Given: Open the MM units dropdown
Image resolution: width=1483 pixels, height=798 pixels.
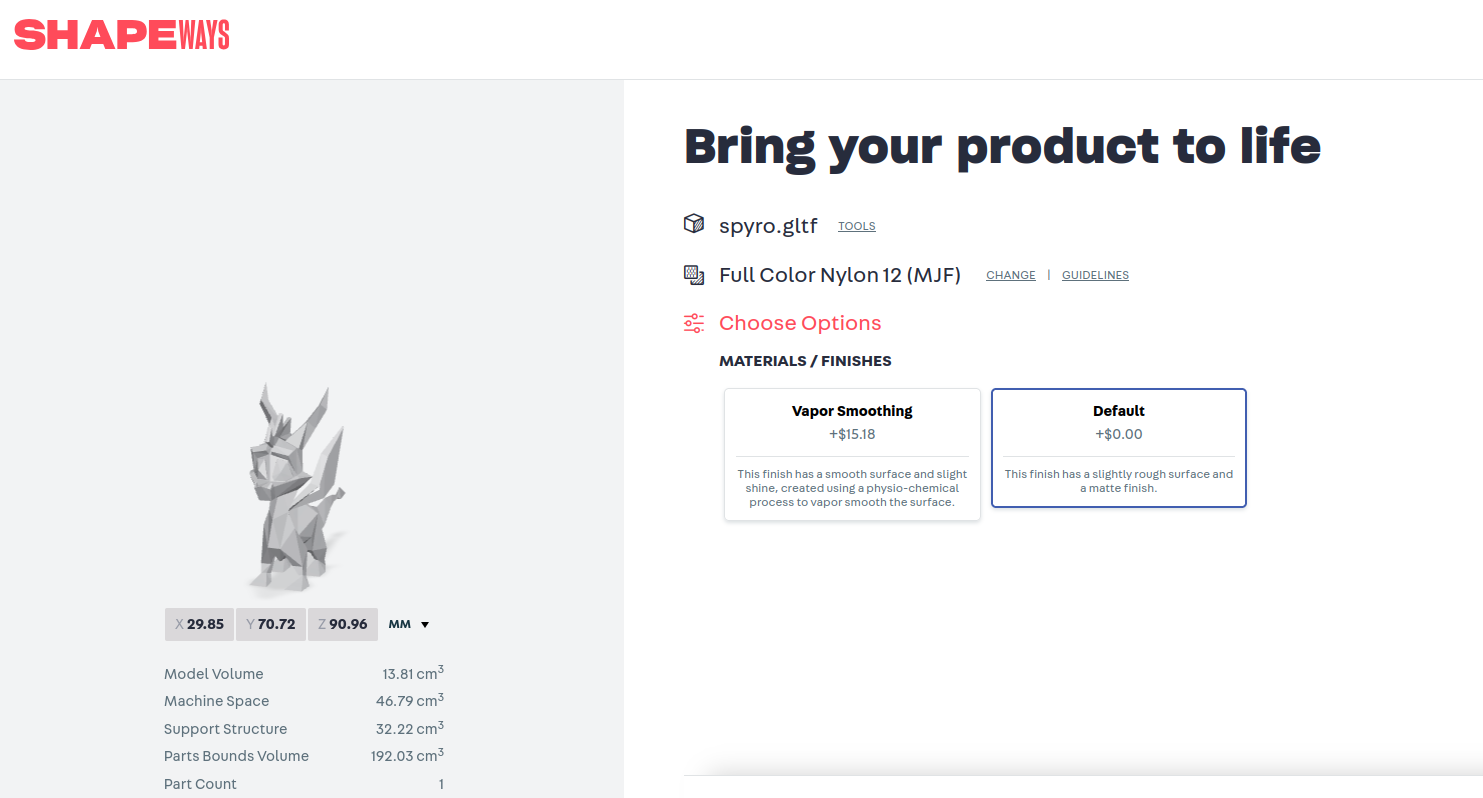Looking at the screenshot, I should [x=409, y=624].
